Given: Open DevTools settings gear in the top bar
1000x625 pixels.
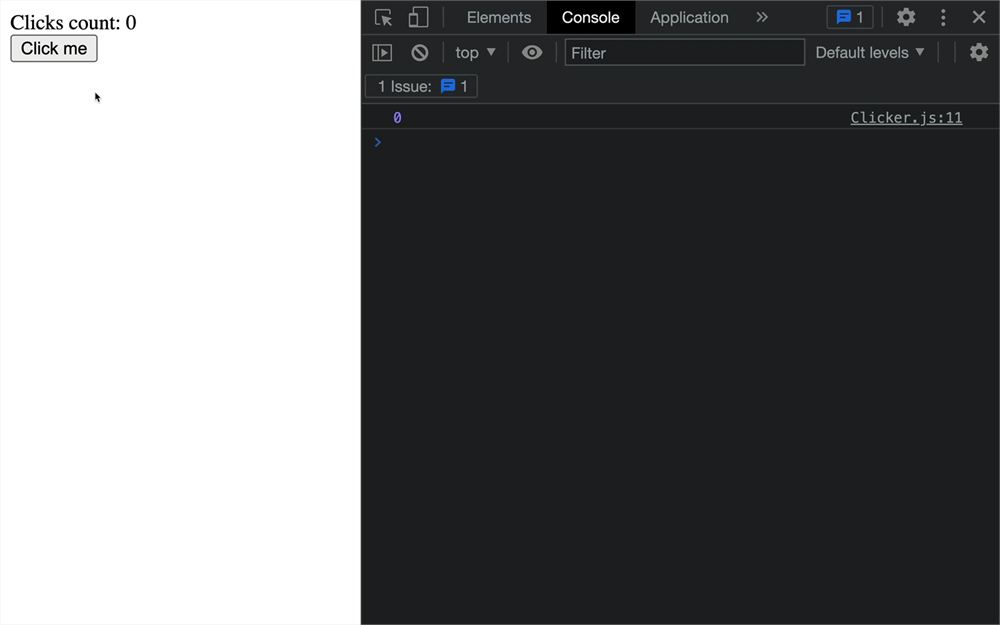Looking at the screenshot, I should click(x=906, y=17).
